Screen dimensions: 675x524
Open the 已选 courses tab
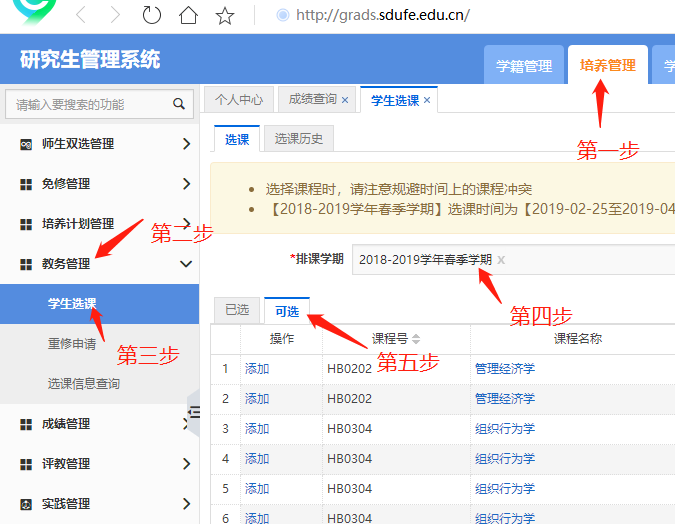click(x=237, y=310)
